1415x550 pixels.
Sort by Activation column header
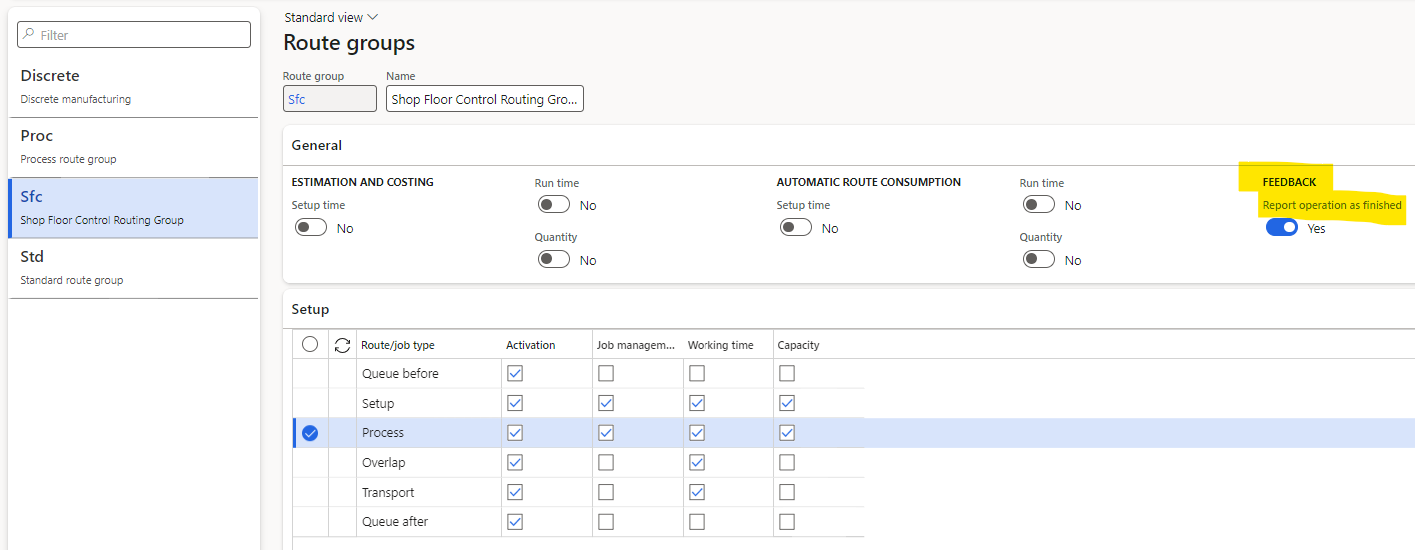(x=531, y=345)
